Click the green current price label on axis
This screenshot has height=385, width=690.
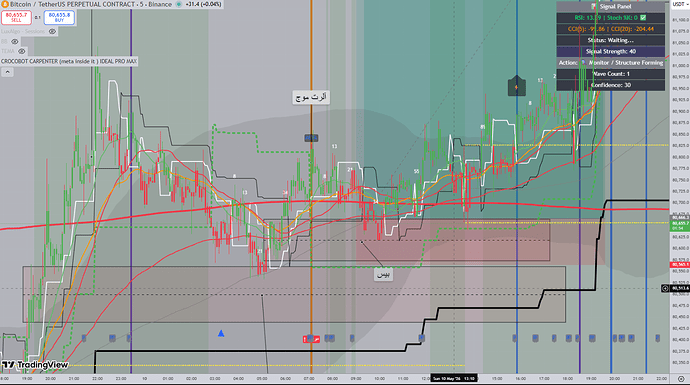tap(679, 226)
